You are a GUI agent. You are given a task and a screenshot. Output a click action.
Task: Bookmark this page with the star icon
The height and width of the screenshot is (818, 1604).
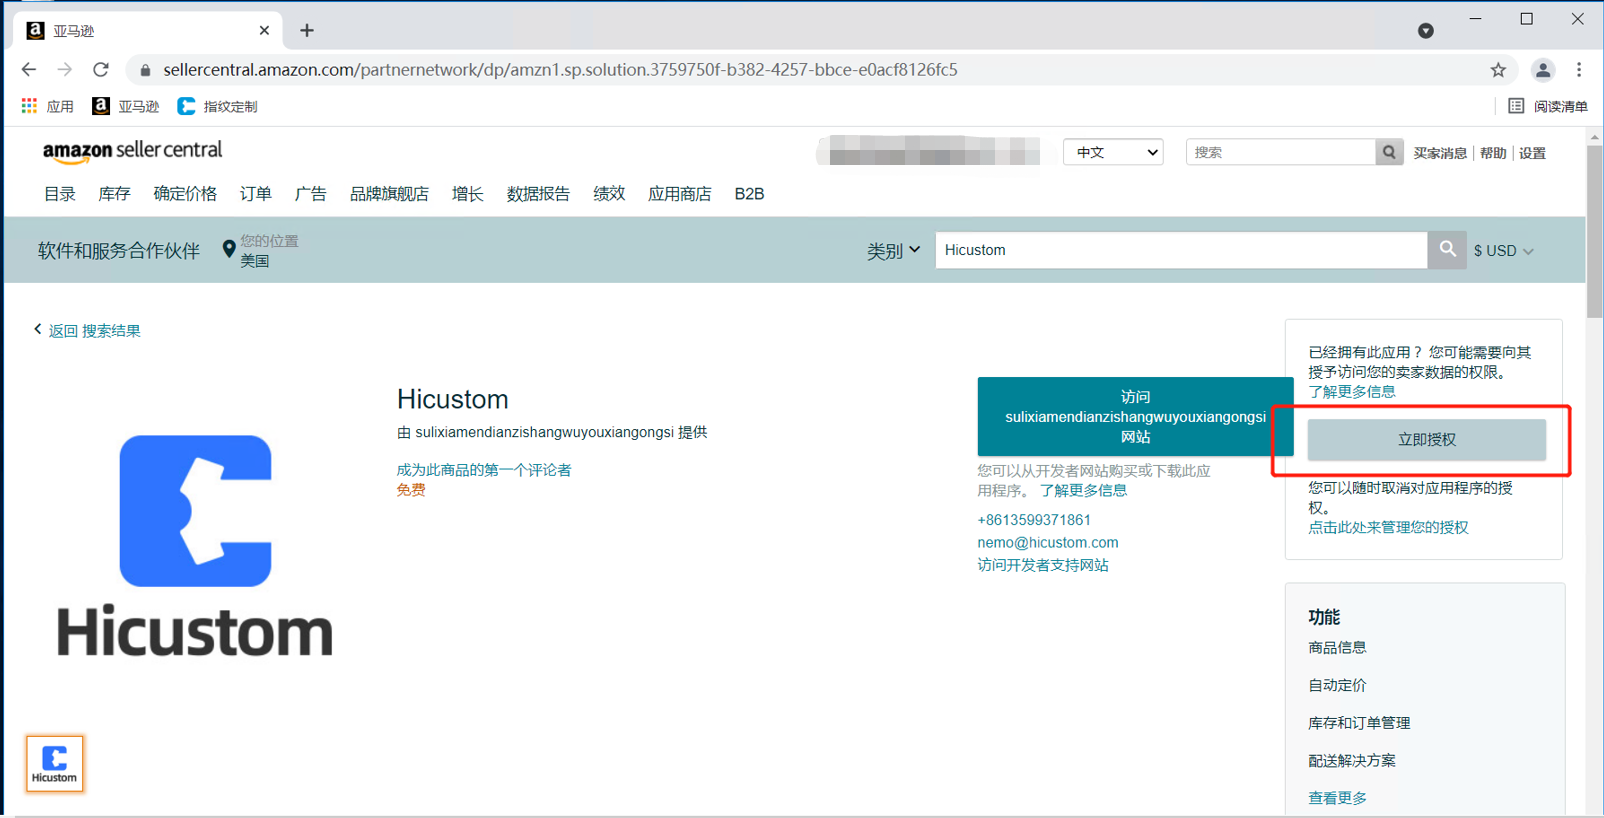(1498, 70)
